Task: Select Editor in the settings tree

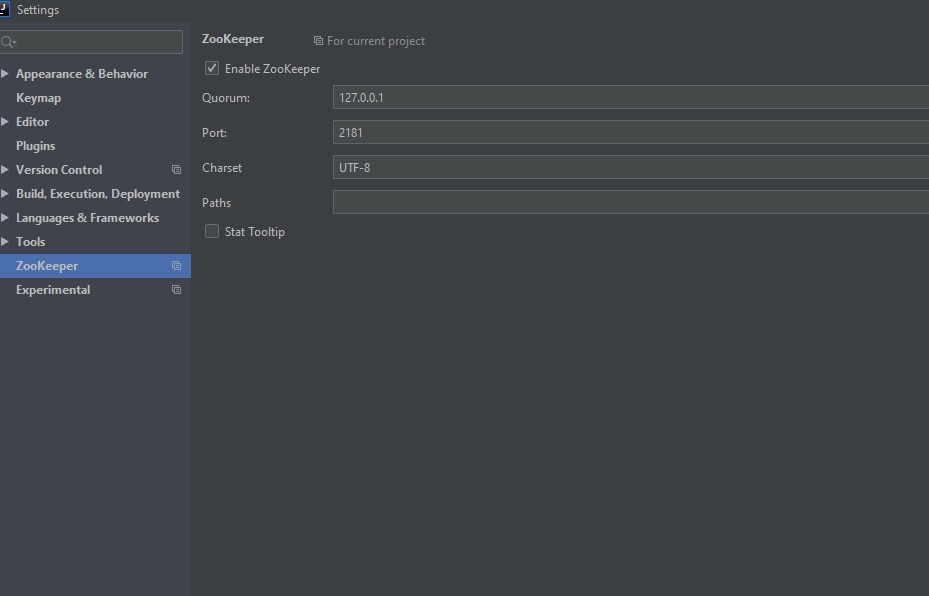Action: [33, 121]
